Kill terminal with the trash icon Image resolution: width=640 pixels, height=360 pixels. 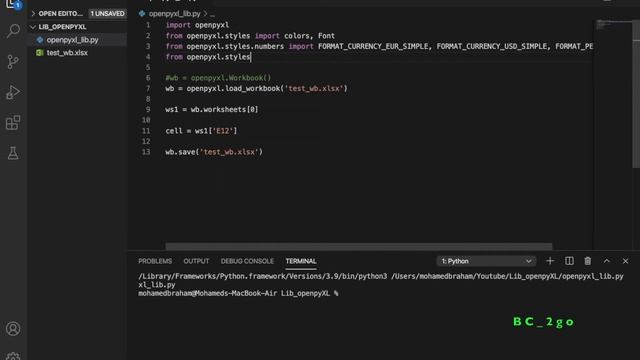click(588, 261)
